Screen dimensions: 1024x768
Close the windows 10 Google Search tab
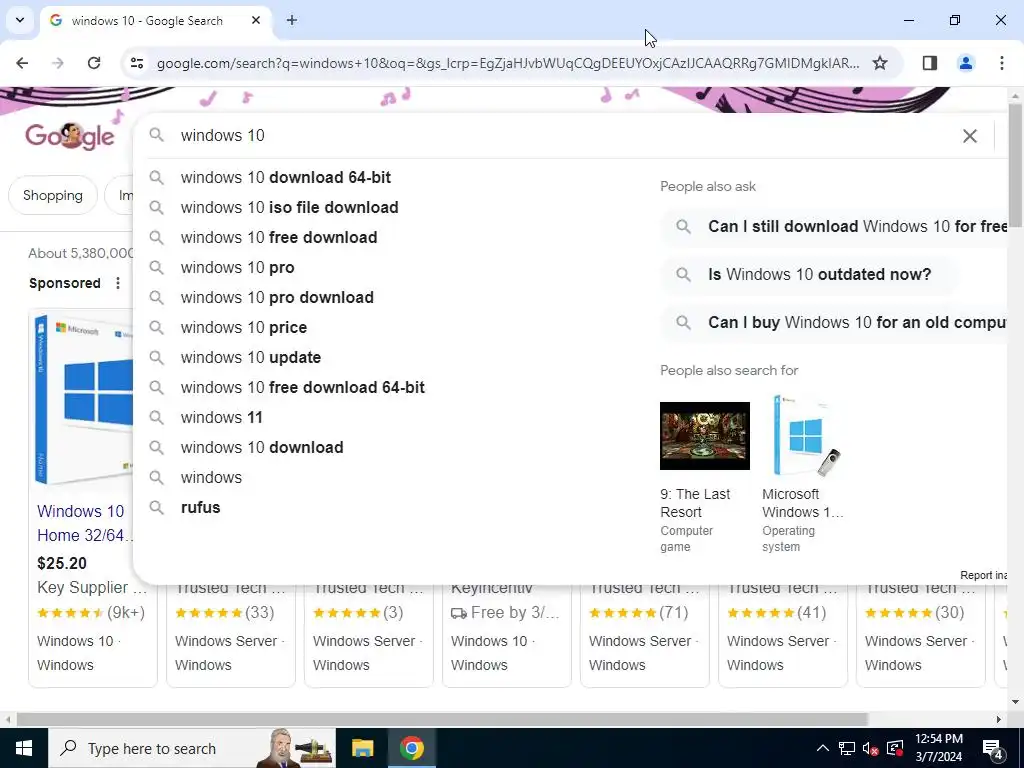(x=256, y=20)
